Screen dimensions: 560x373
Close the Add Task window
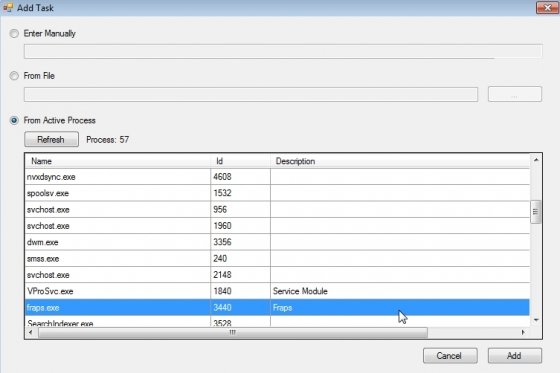tap(547, 8)
